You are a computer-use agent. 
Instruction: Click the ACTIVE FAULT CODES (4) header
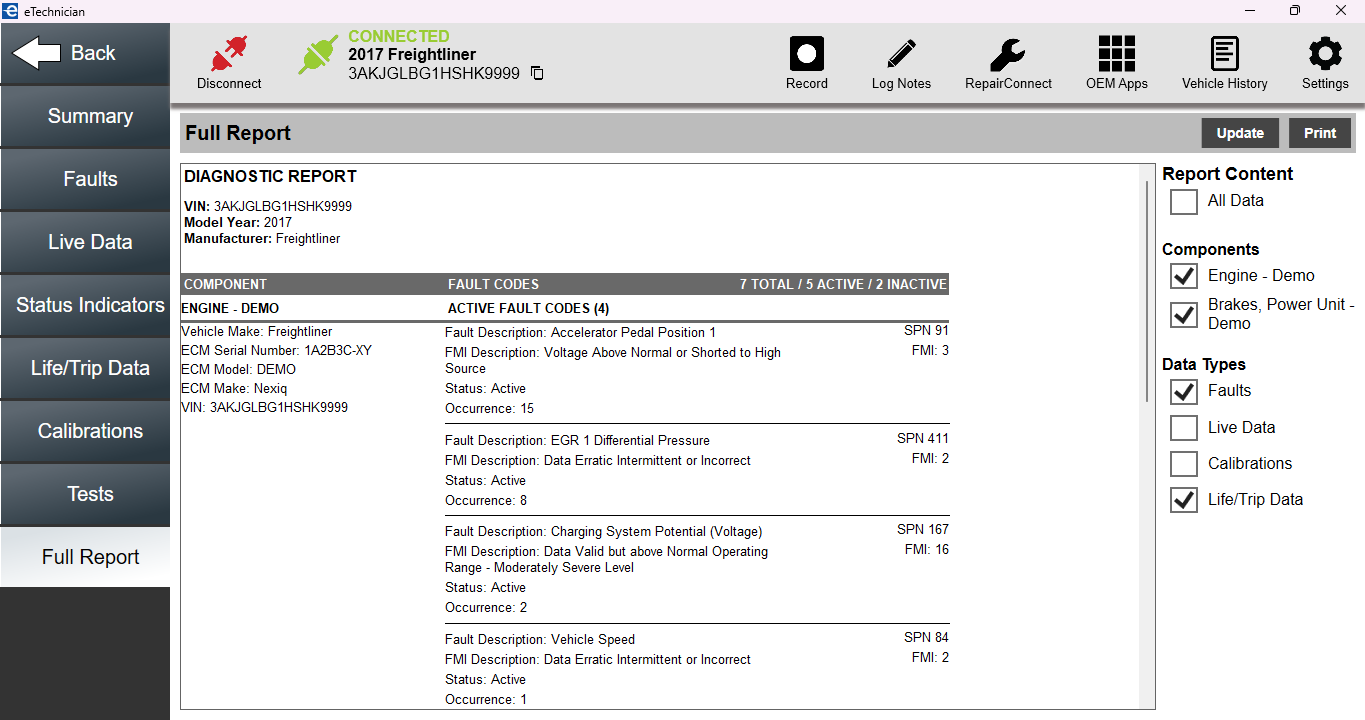(x=528, y=309)
